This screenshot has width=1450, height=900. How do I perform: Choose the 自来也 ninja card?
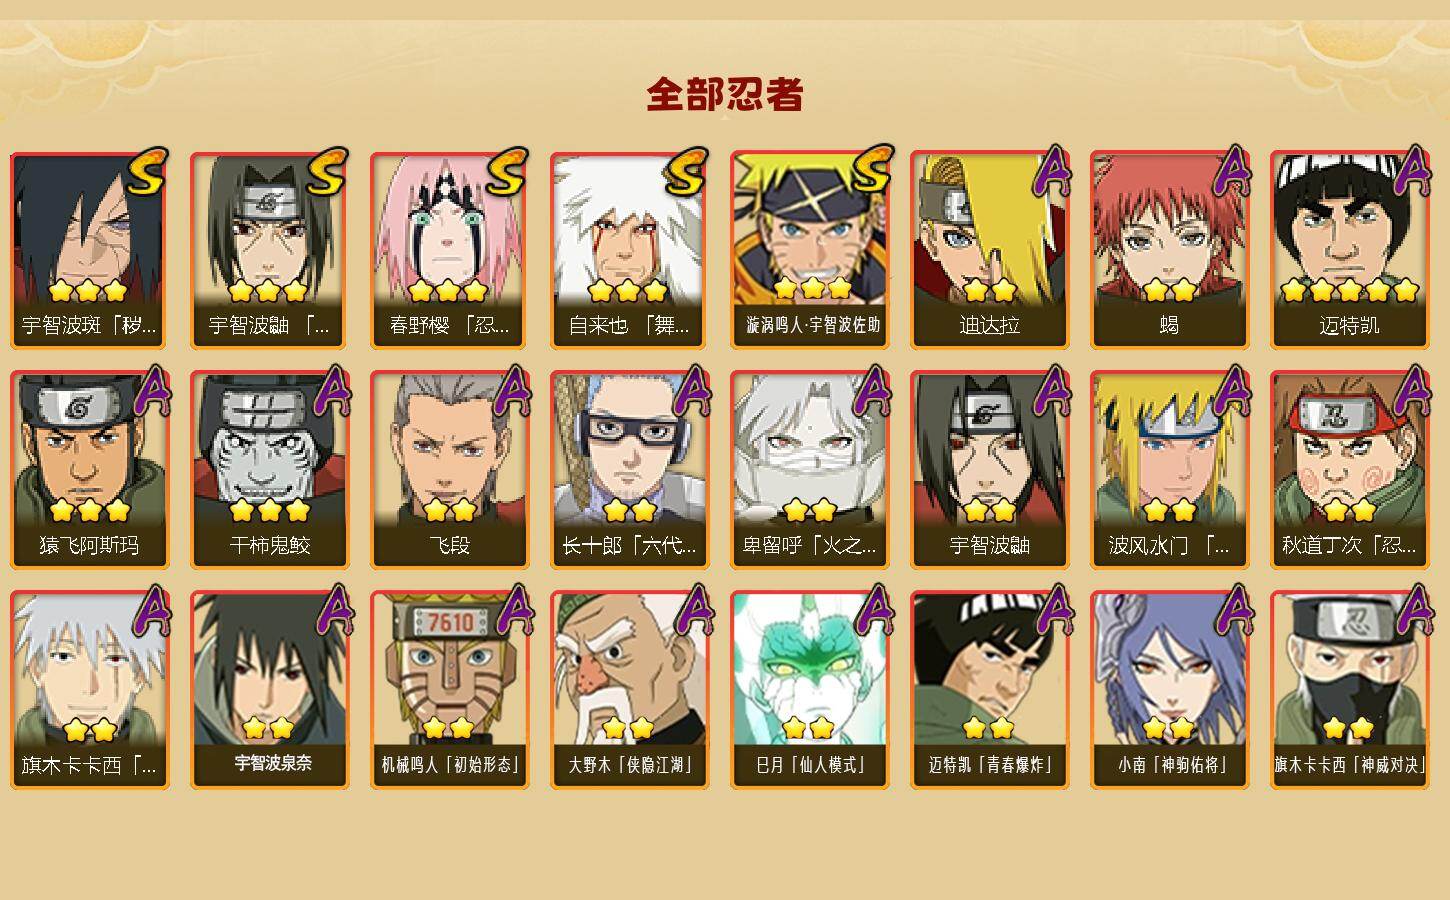click(630, 250)
